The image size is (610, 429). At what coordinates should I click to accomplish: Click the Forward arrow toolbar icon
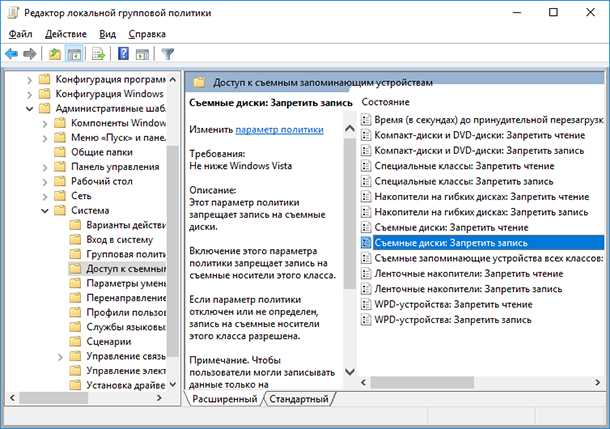[30, 54]
